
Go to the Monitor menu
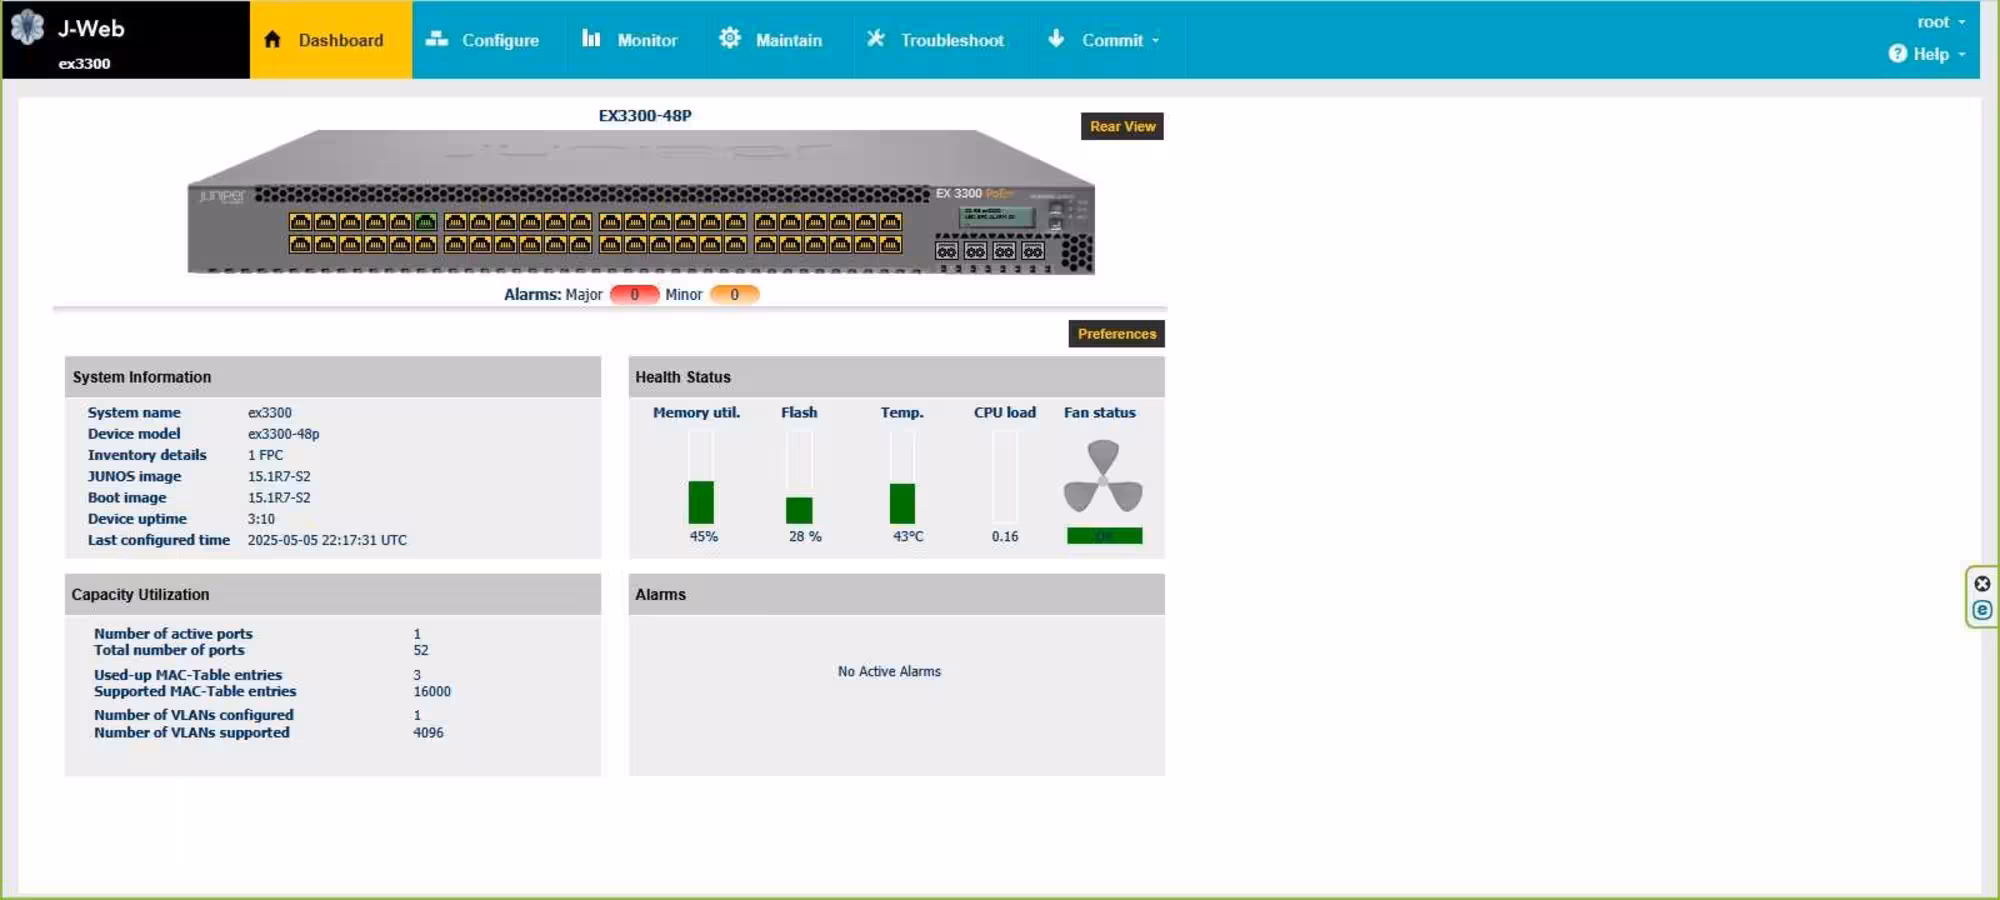[x=629, y=40]
